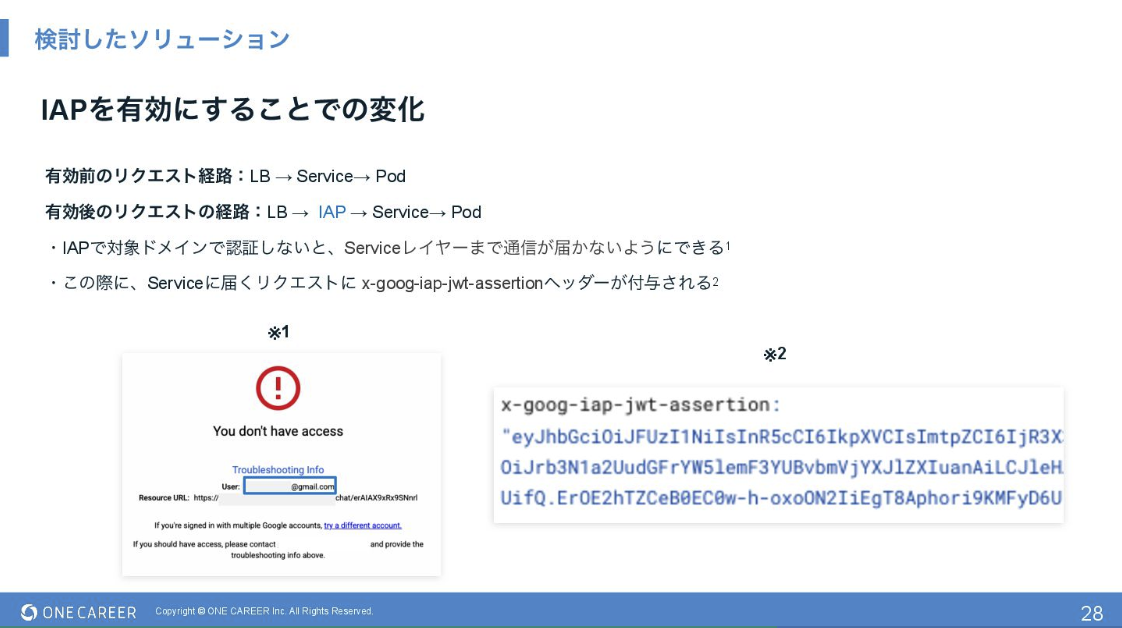Click the ※2 footnote marker

[x=775, y=354]
